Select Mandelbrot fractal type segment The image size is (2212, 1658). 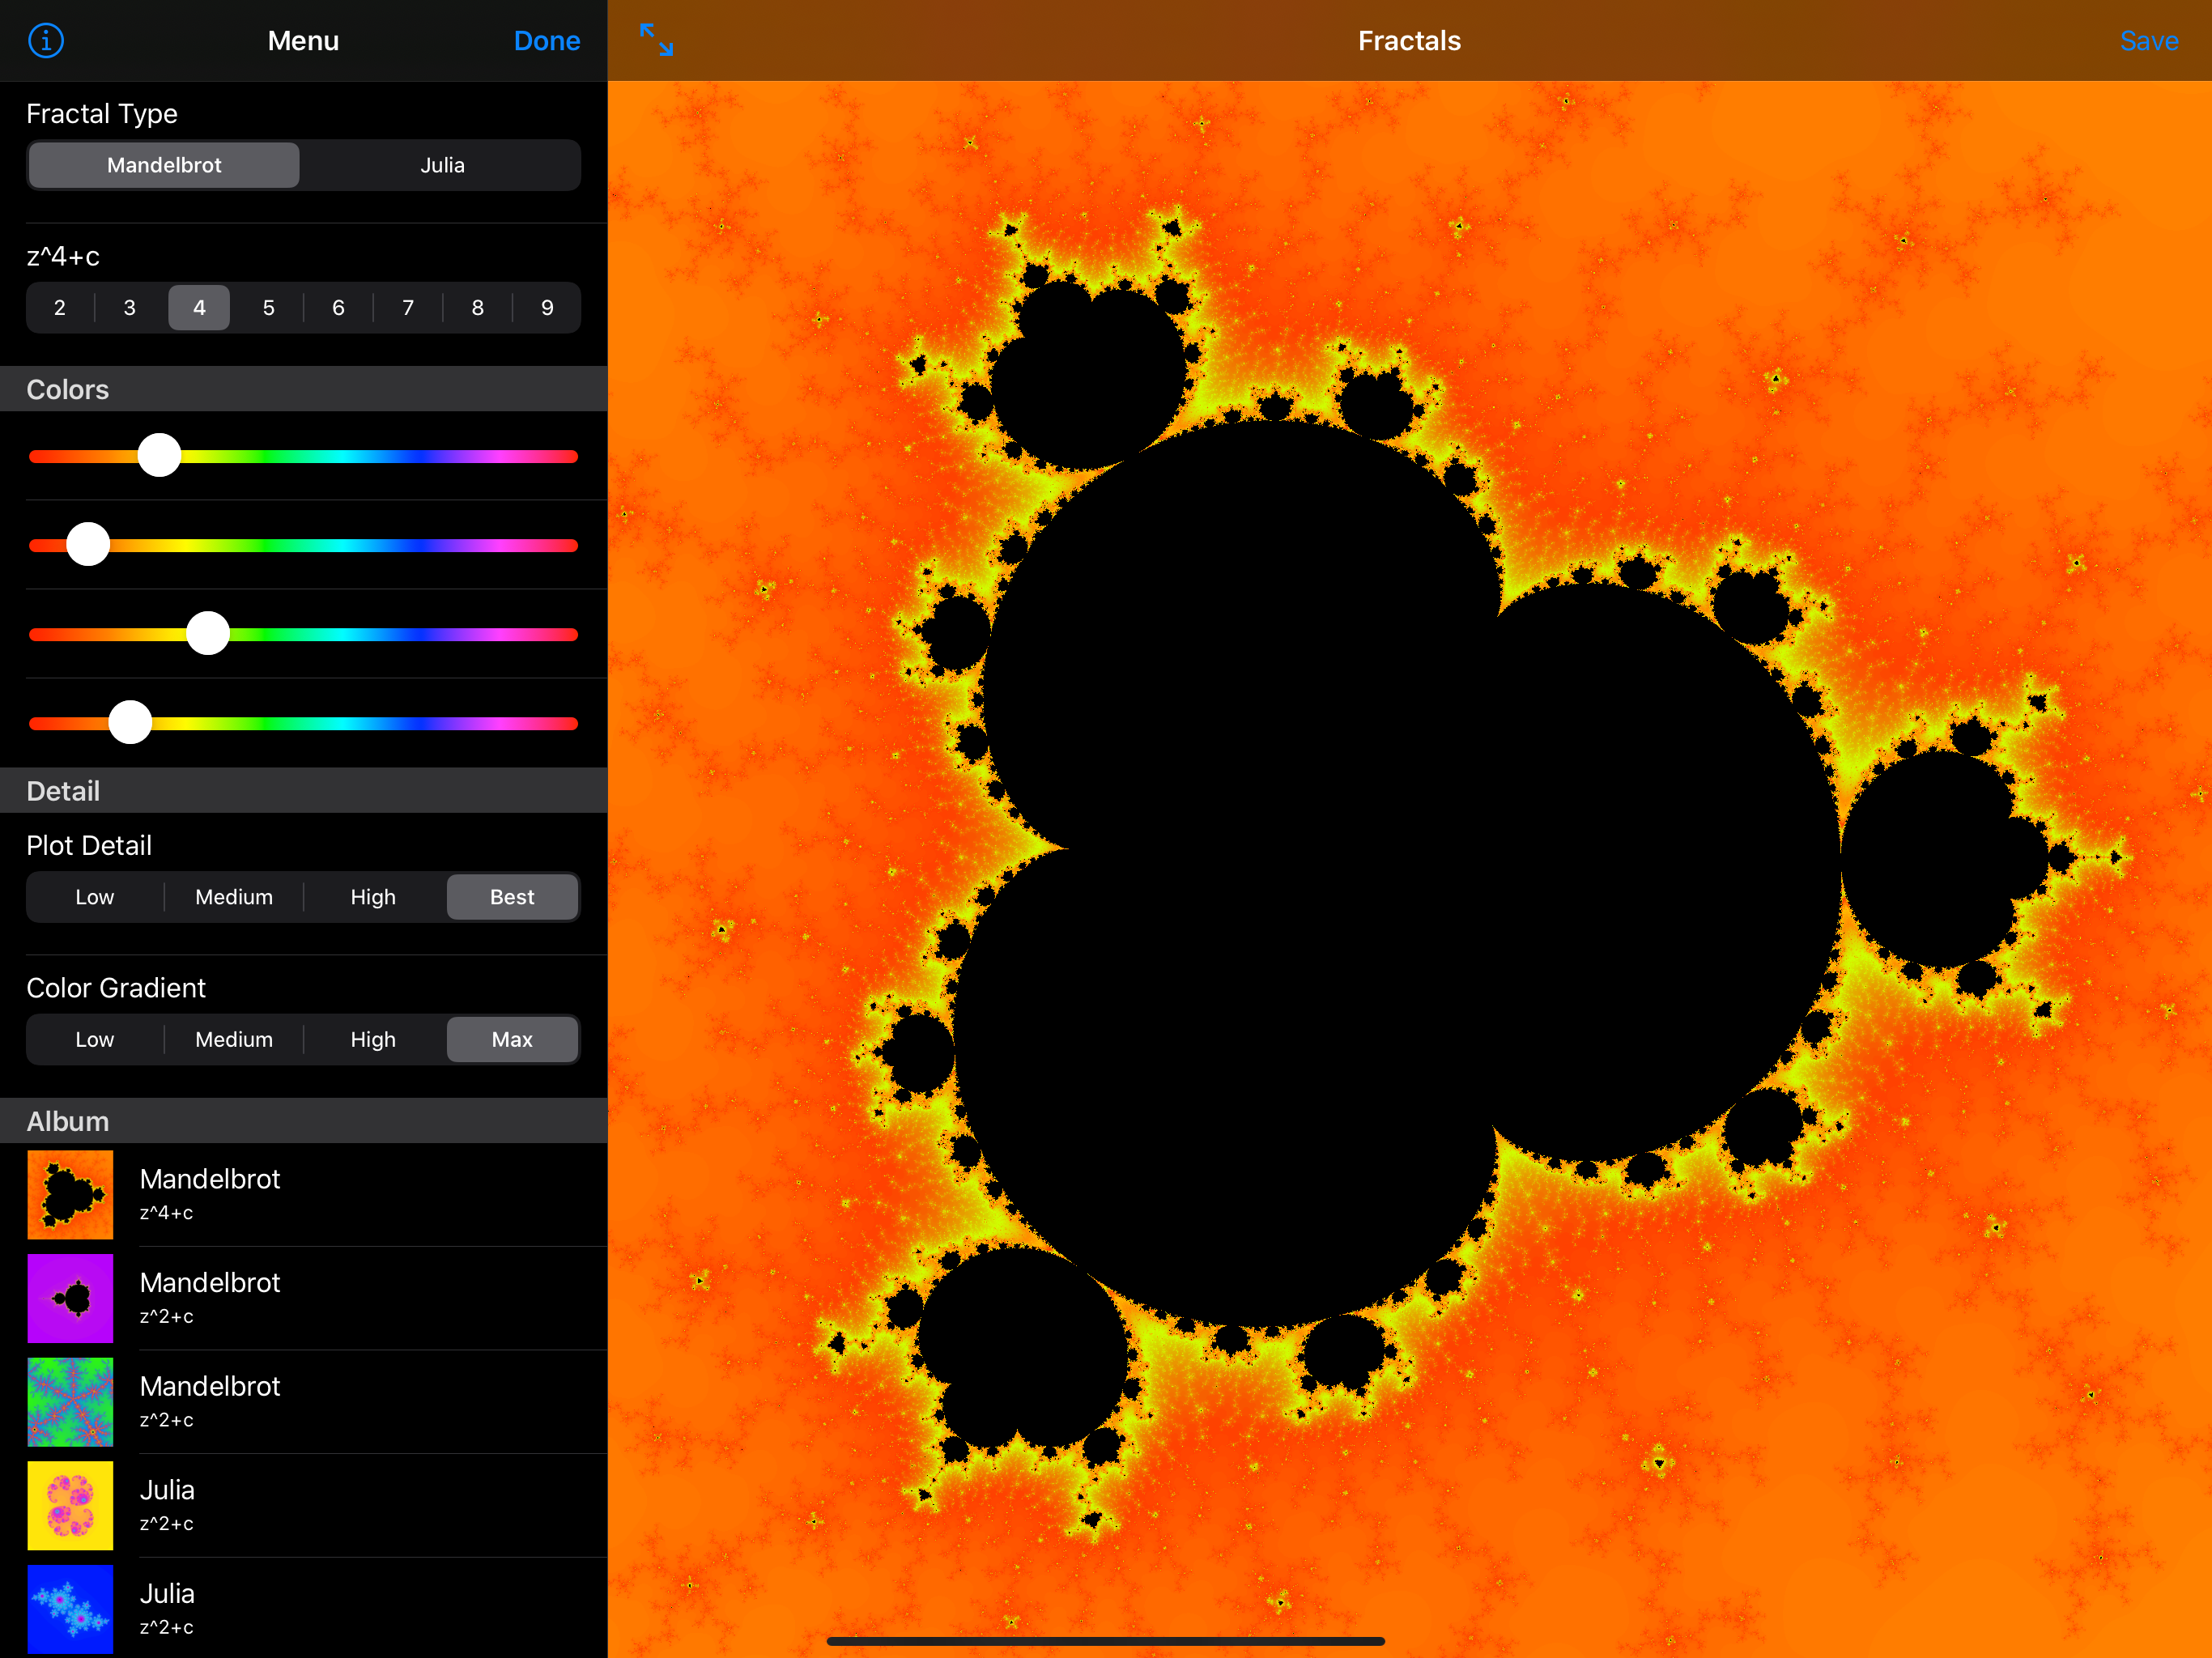pos(164,165)
